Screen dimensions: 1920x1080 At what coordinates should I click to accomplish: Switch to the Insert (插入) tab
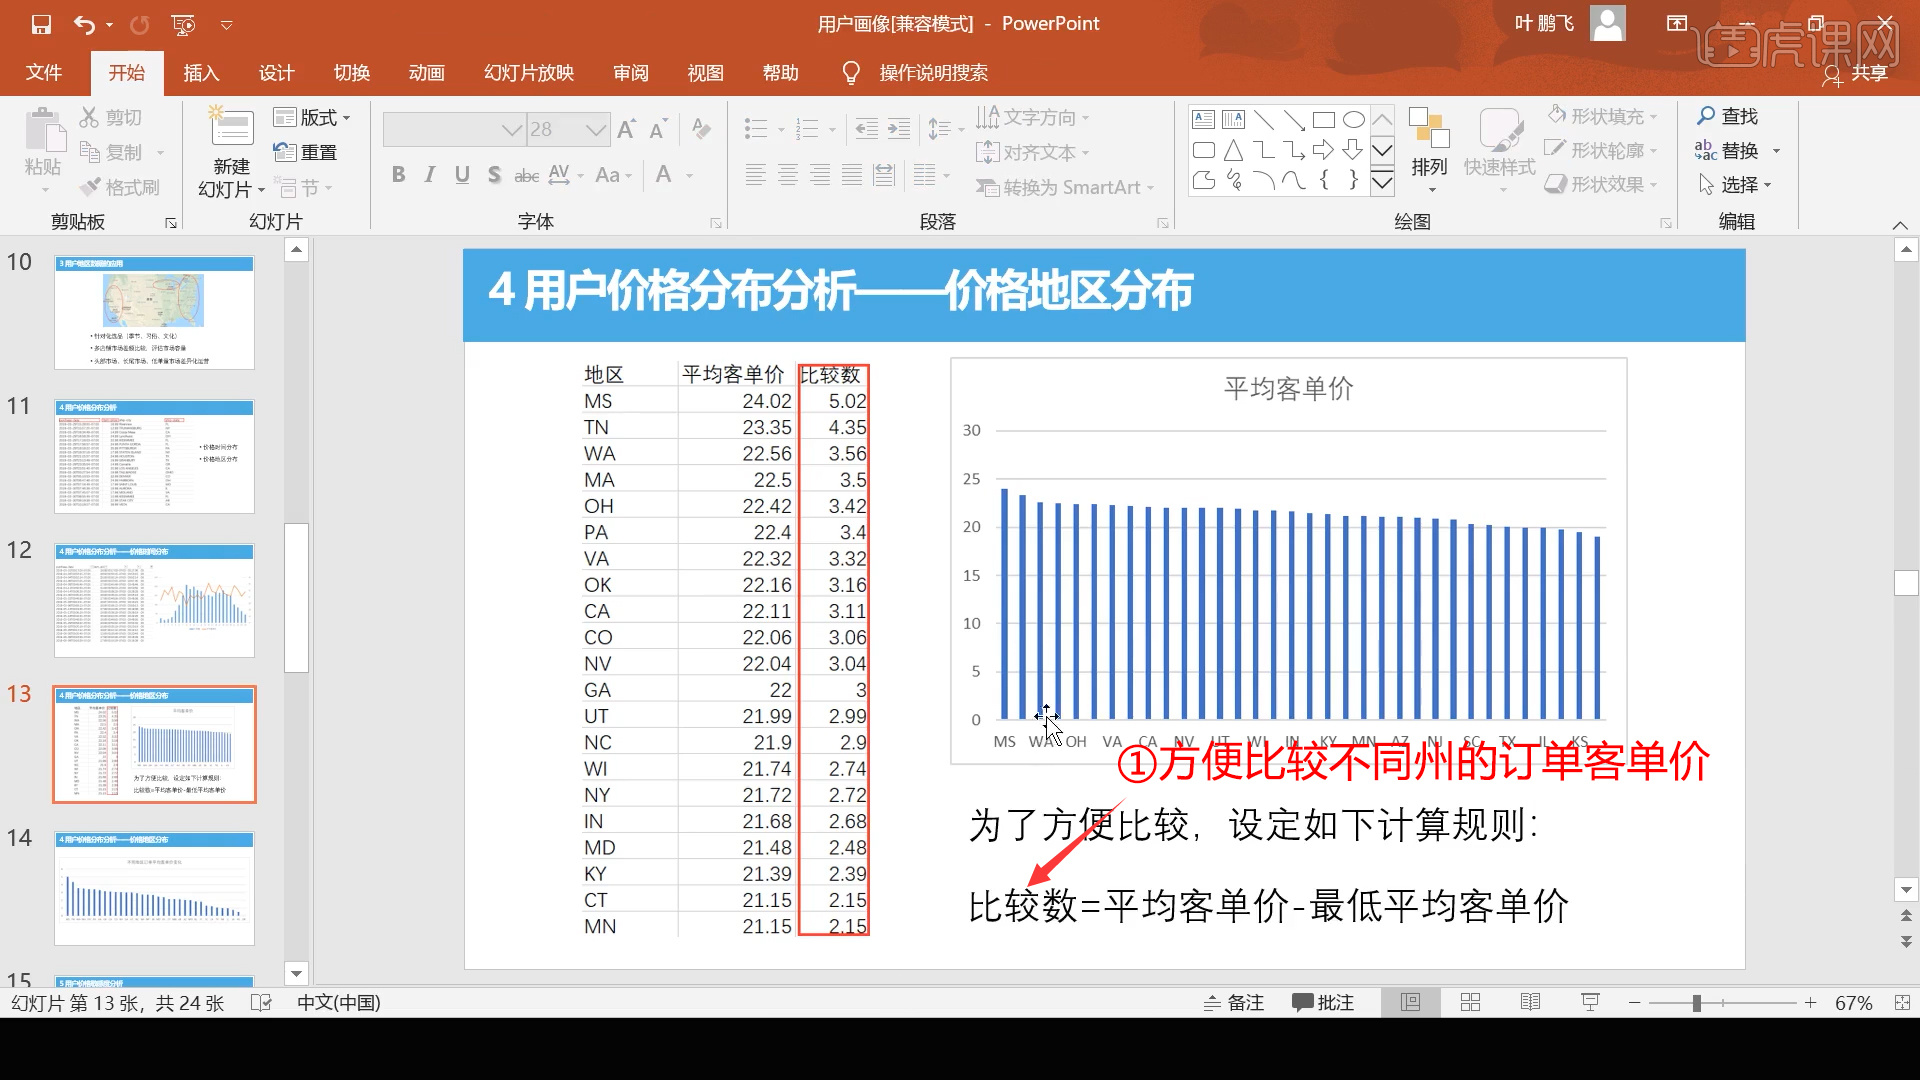[201, 73]
